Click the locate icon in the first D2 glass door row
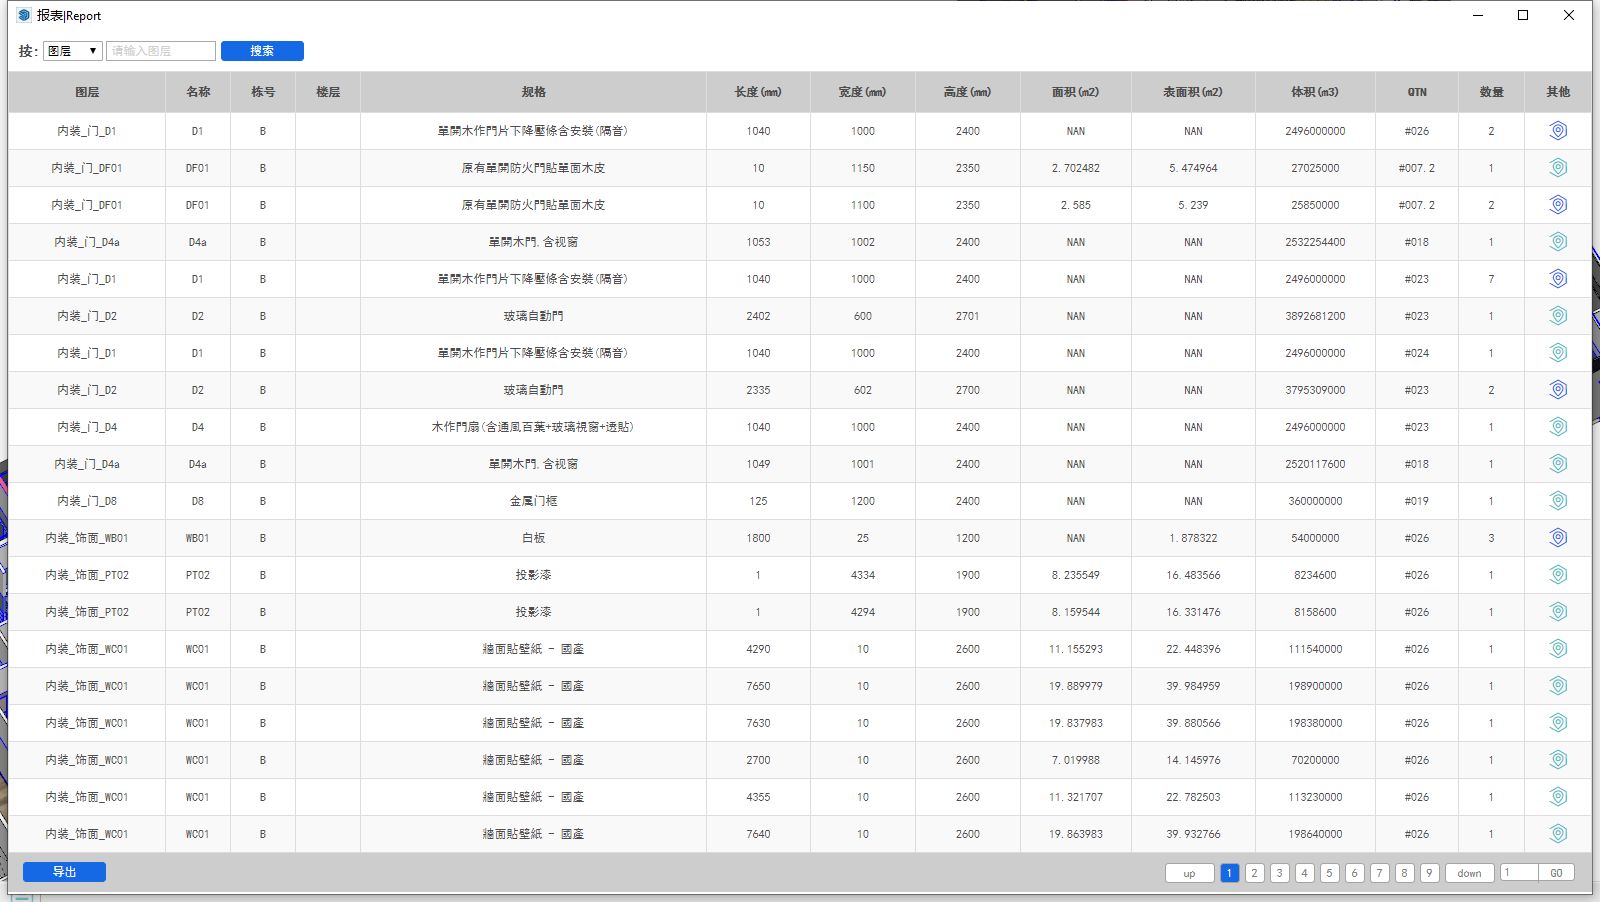The height and width of the screenshot is (902, 1600). pyautogui.click(x=1557, y=316)
